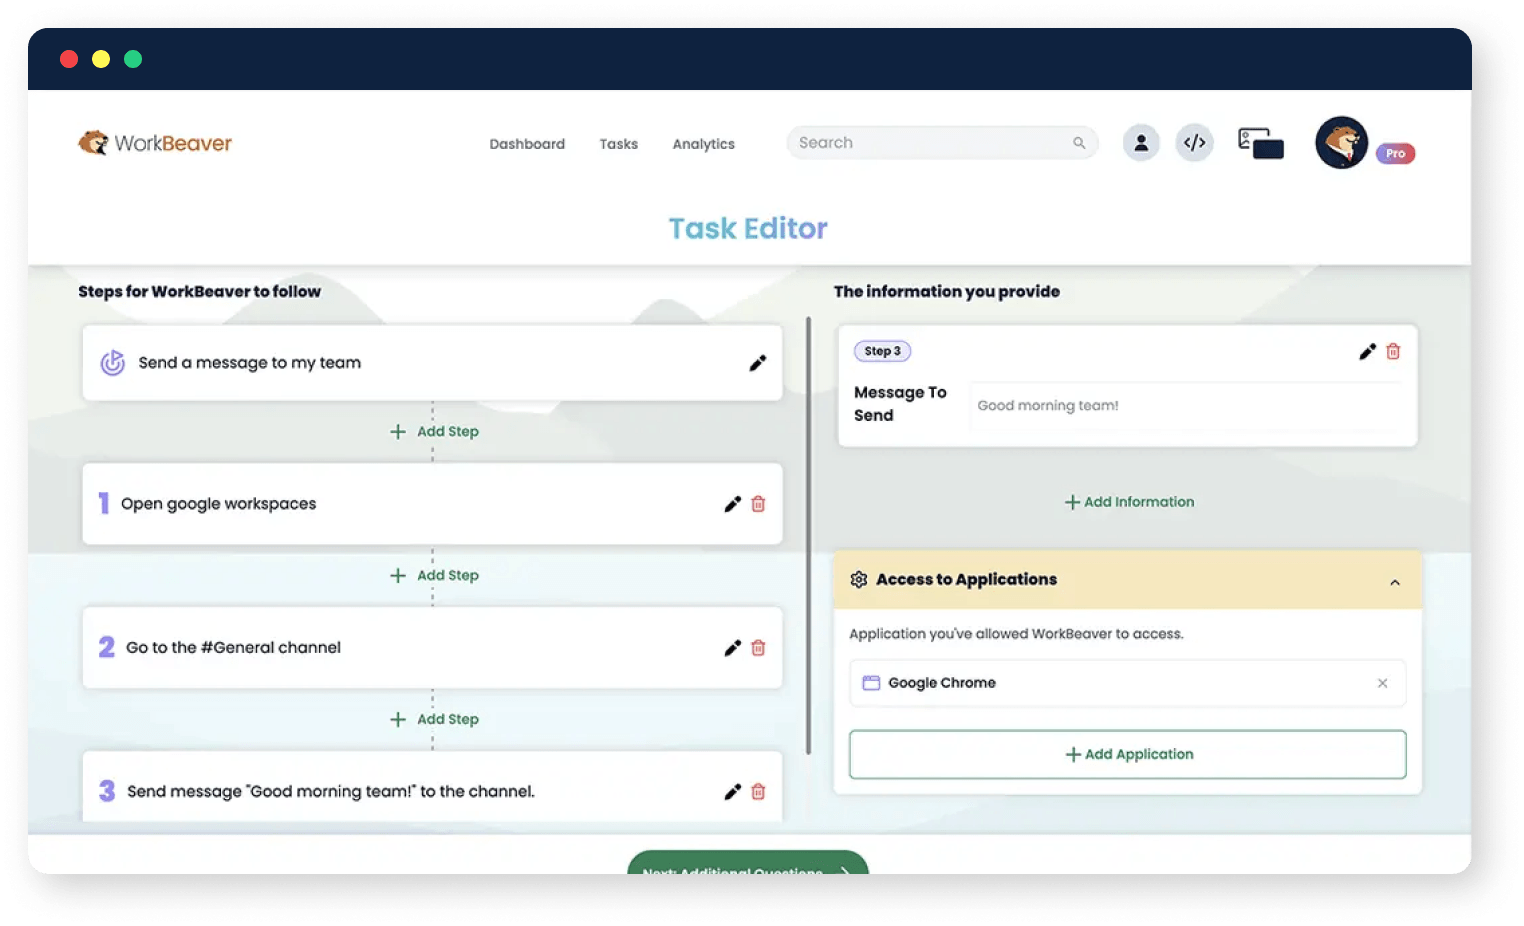
Task: Open the user profile icon
Action: (1141, 143)
